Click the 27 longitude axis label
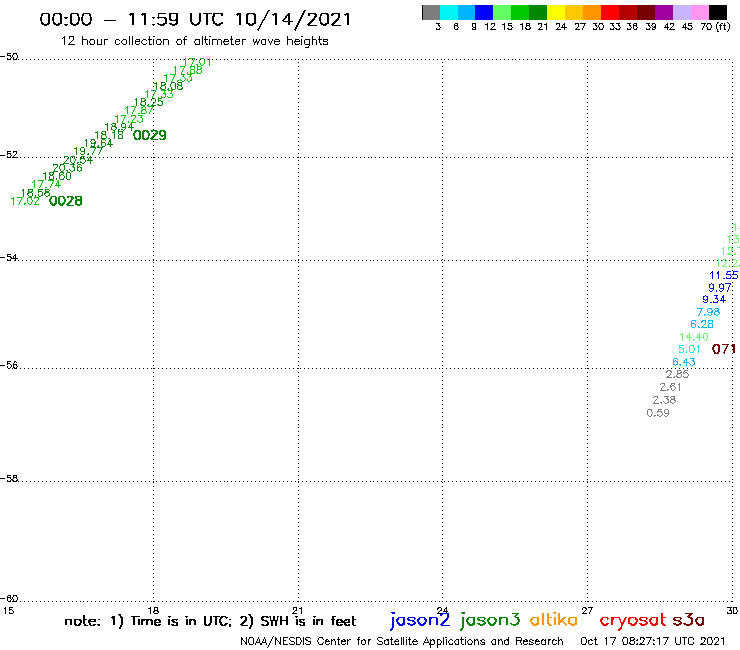 (587, 610)
